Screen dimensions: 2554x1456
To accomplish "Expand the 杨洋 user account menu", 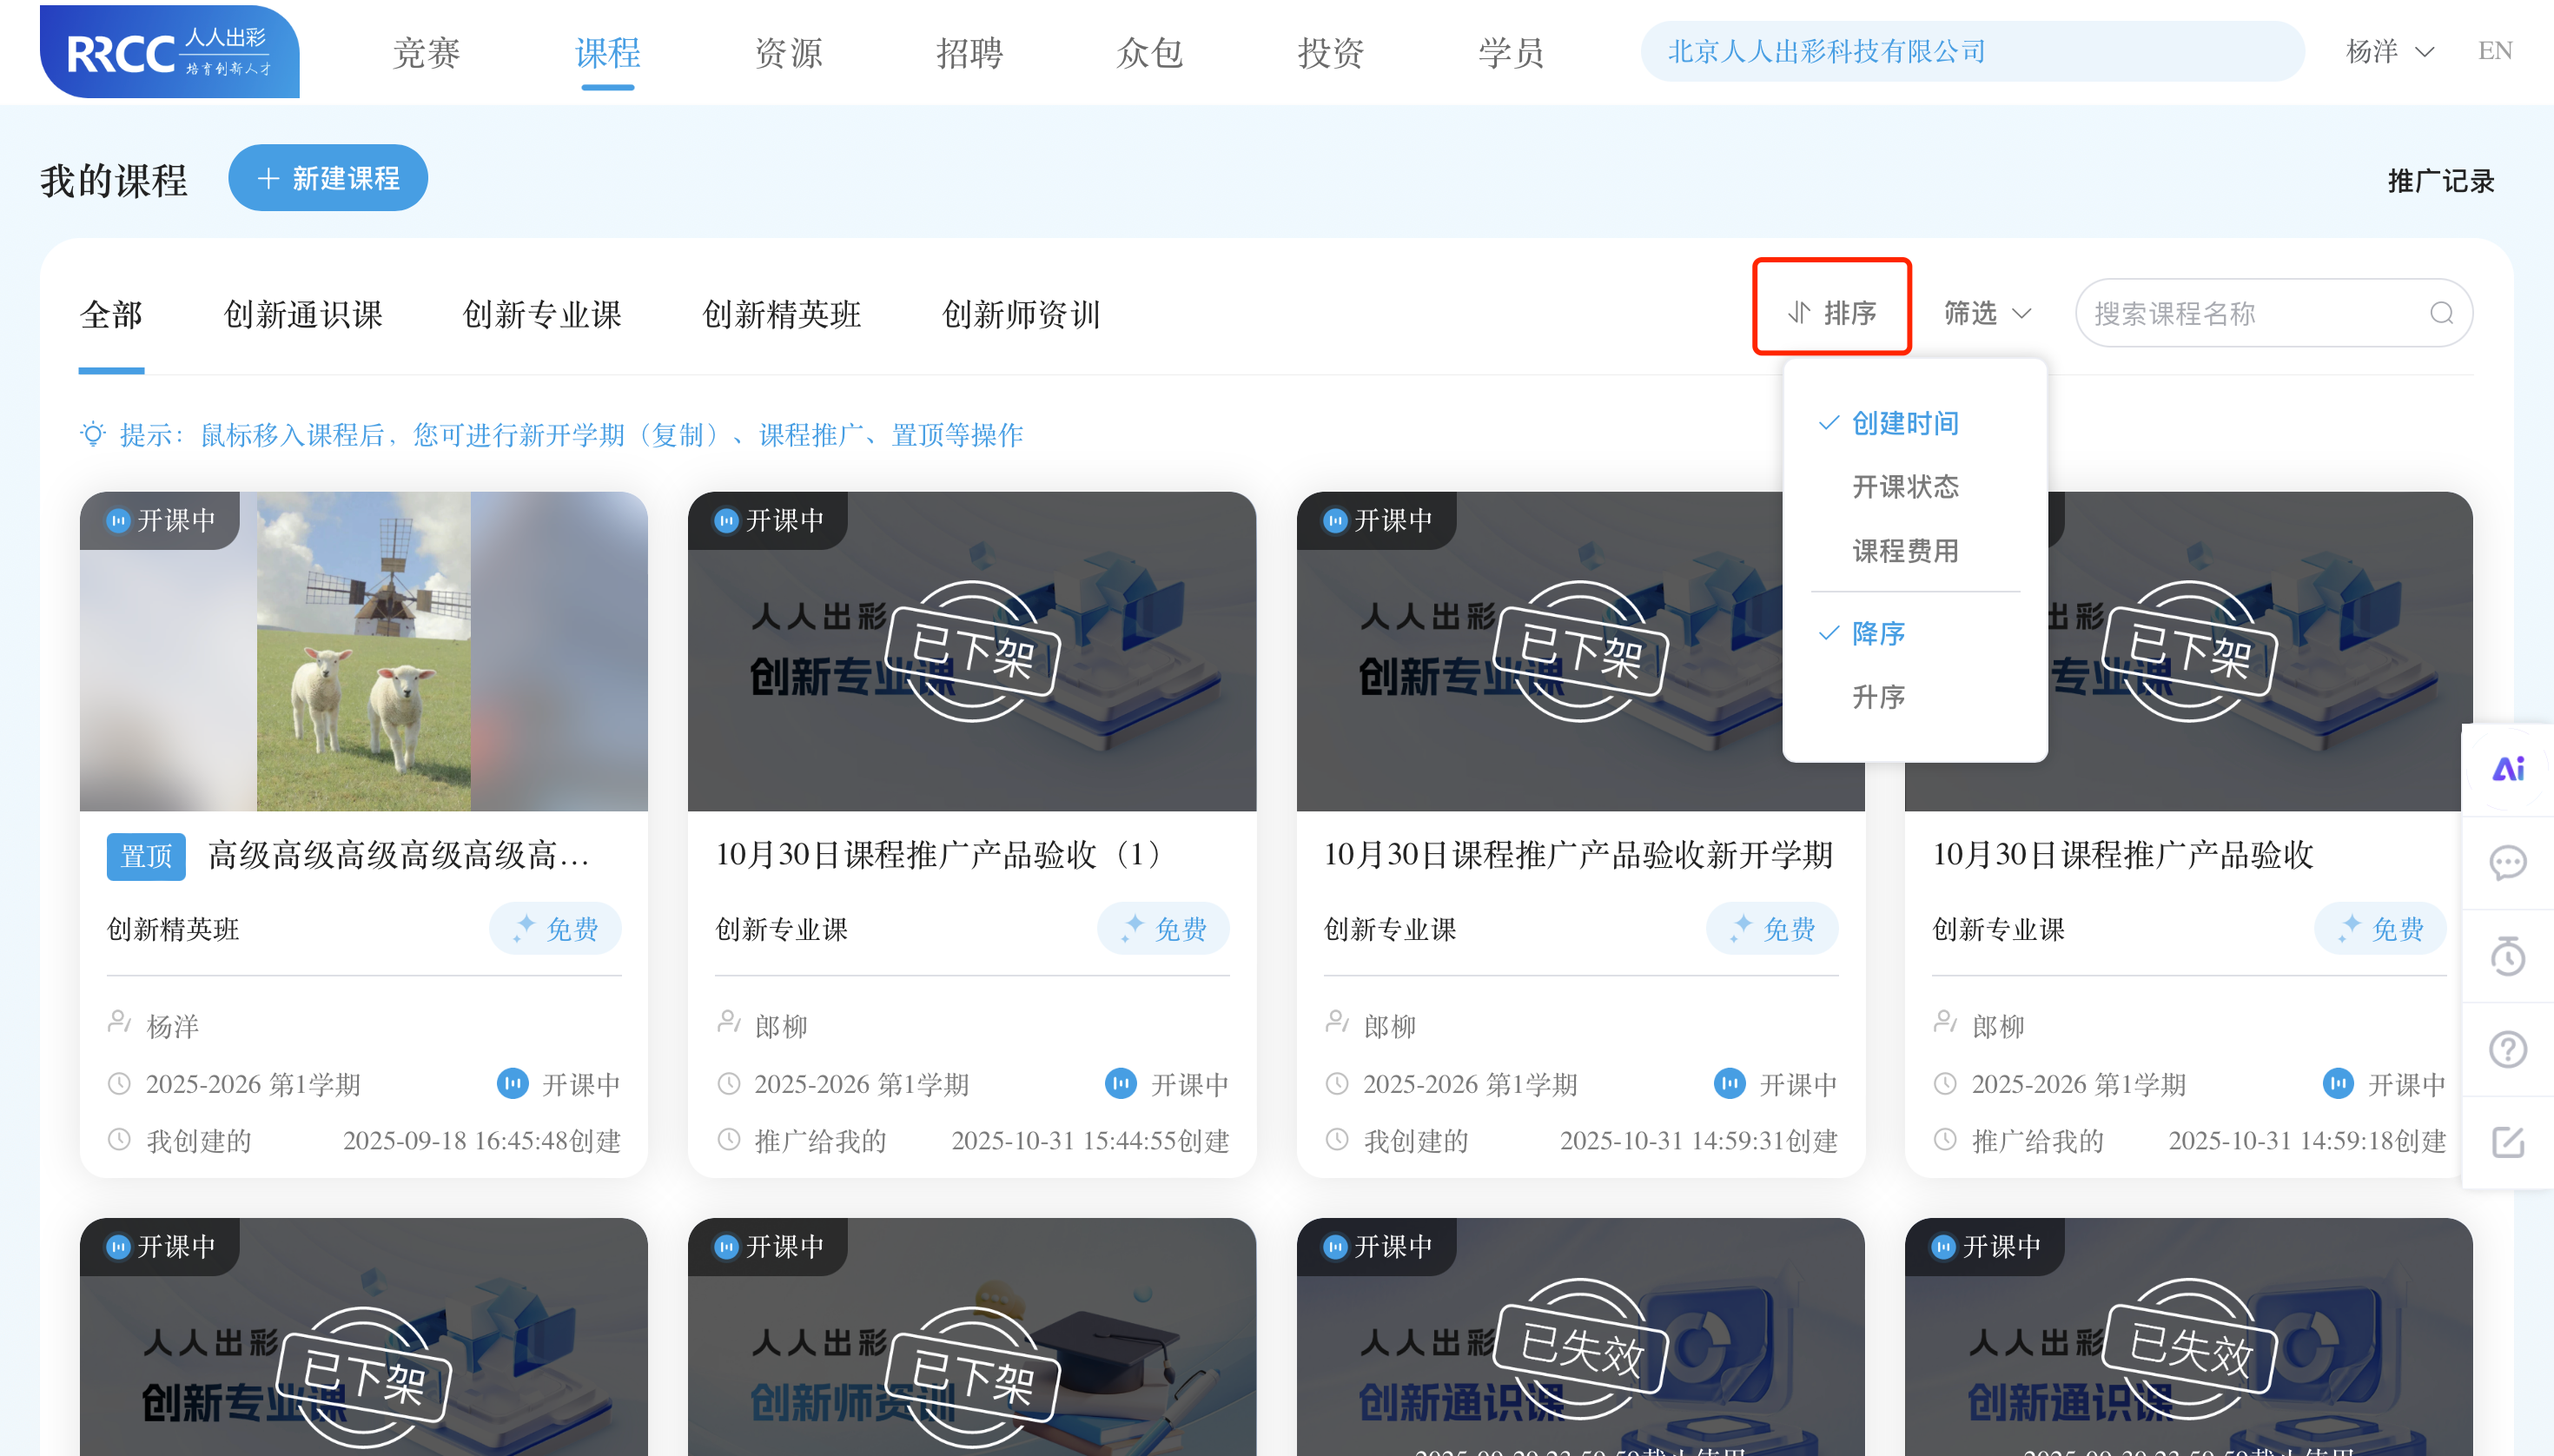I will pos(2389,51).
